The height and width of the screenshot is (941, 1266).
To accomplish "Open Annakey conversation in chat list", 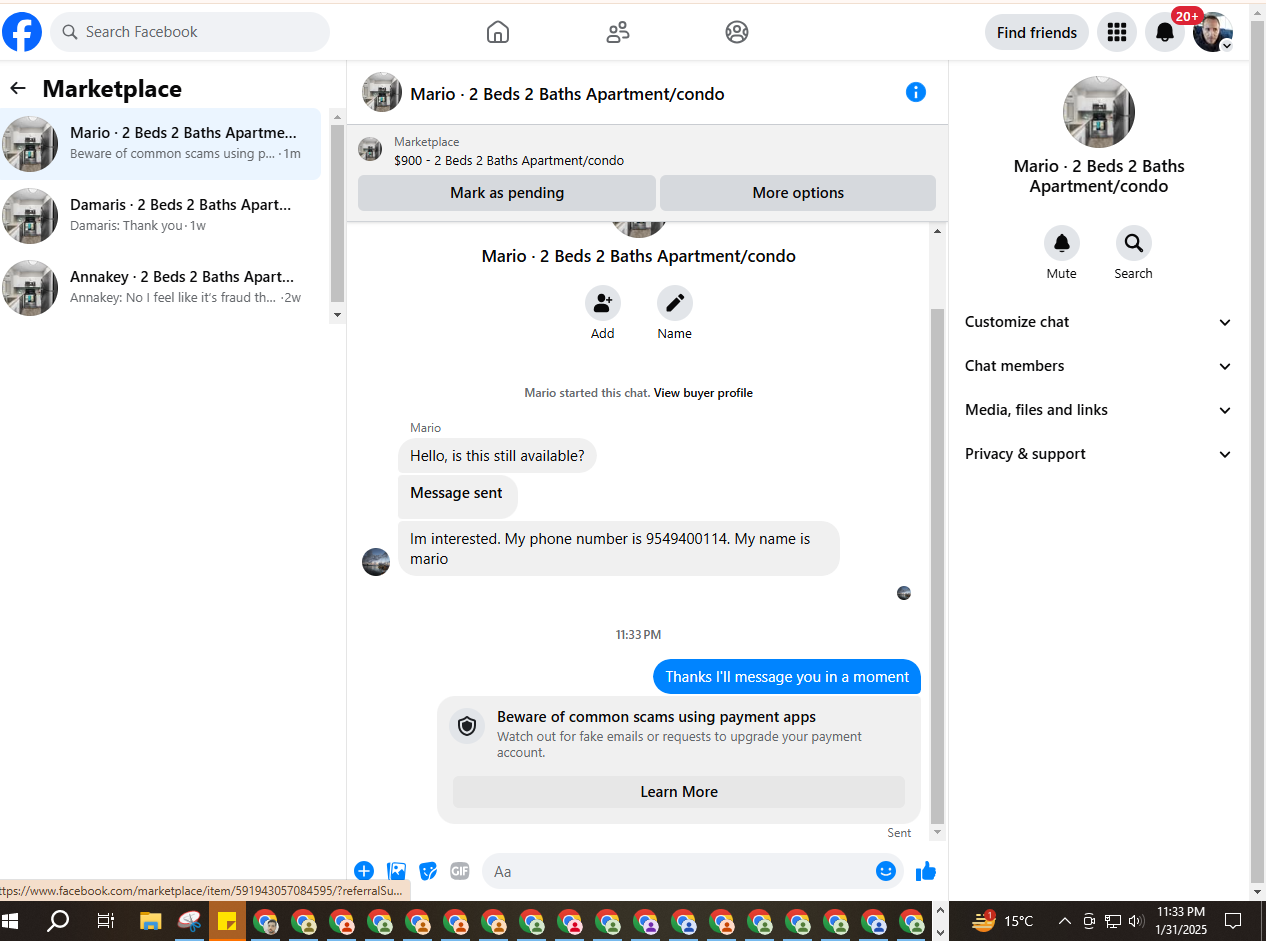I will (161, 287).
